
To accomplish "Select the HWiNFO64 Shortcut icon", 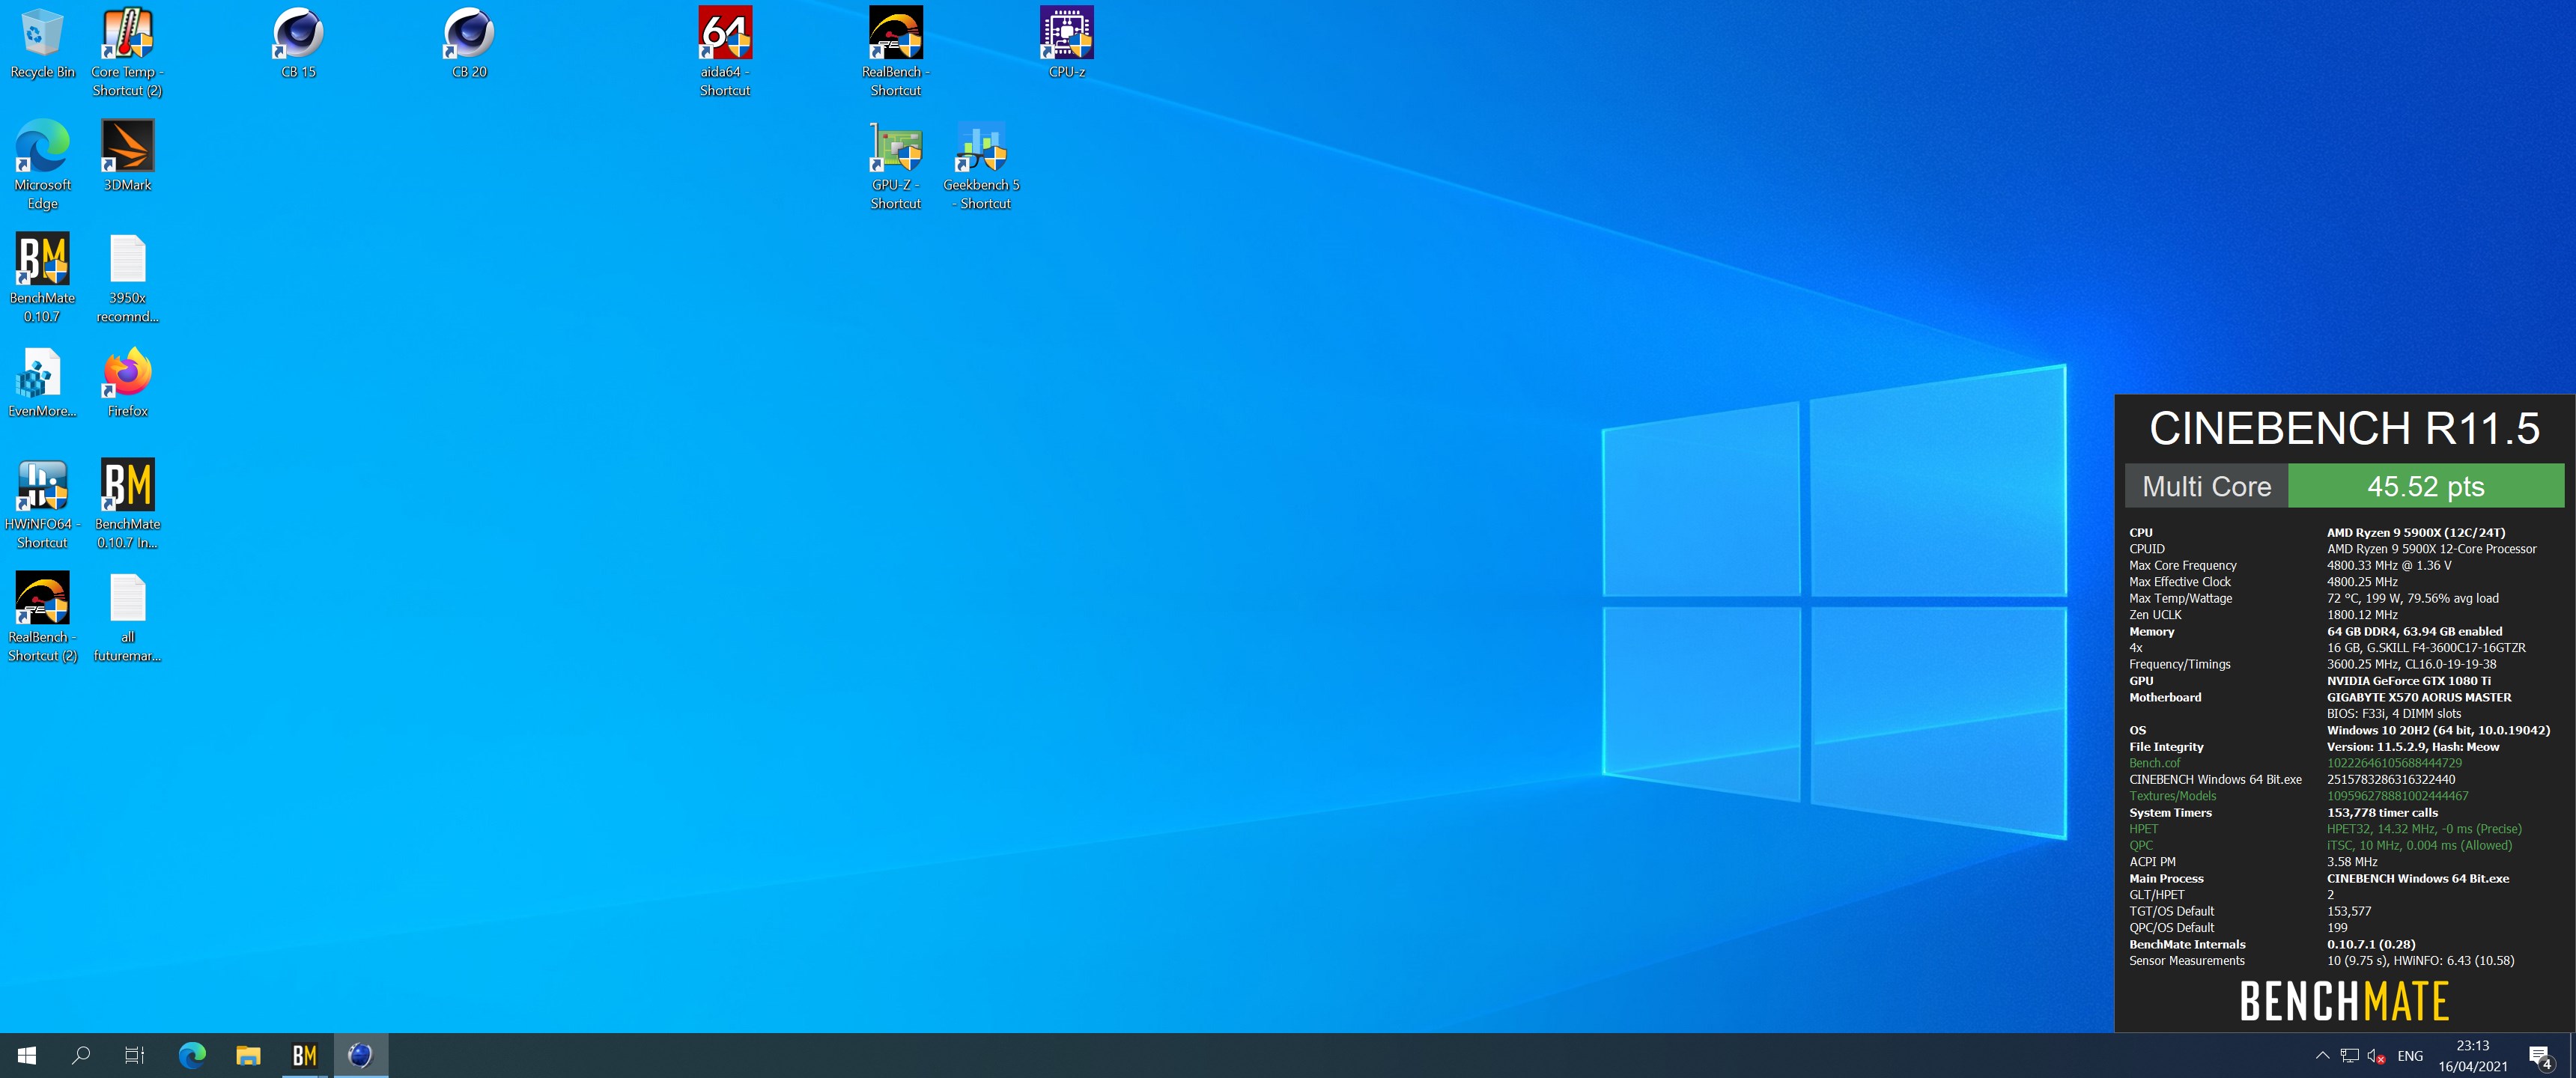I will click(x=42, y=504).
